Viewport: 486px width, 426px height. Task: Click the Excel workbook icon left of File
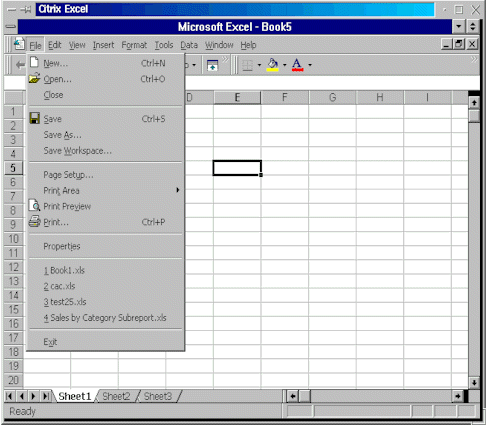(x=19, y=44)
